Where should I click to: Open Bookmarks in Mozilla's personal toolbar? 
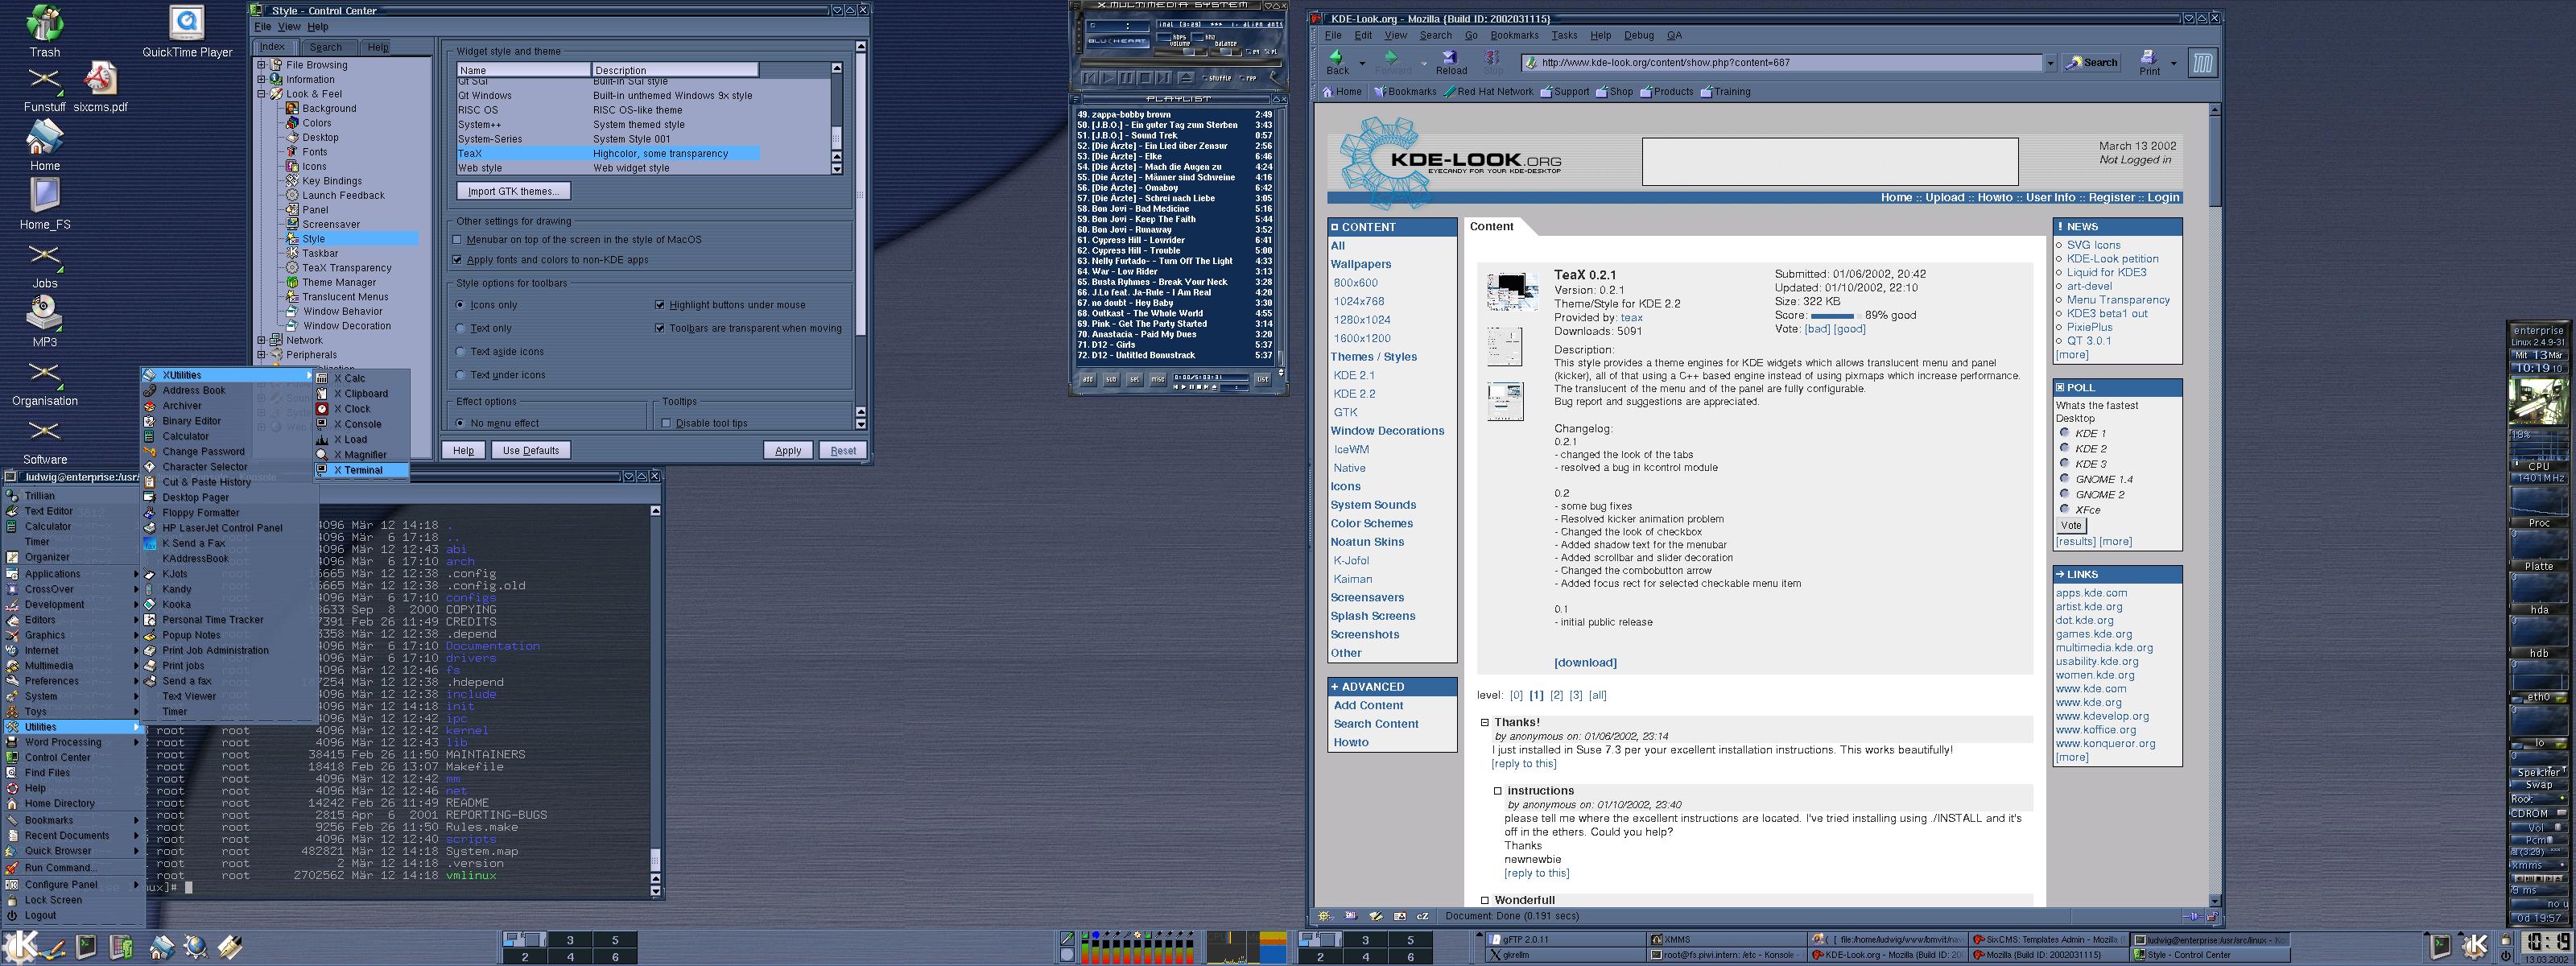(x=1405, y=91)
